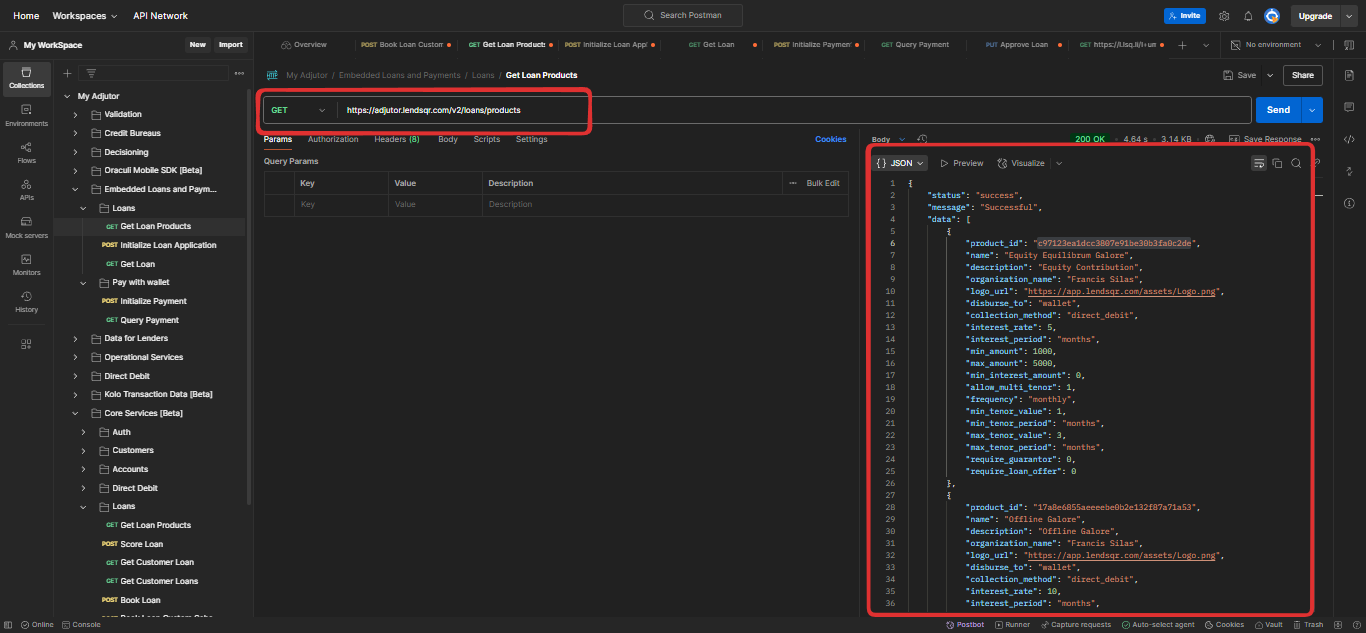The width and height of the screenshot is (1366, 633).
Task: Click the Trash icon in status bar
Action: tap(1309, 624)
